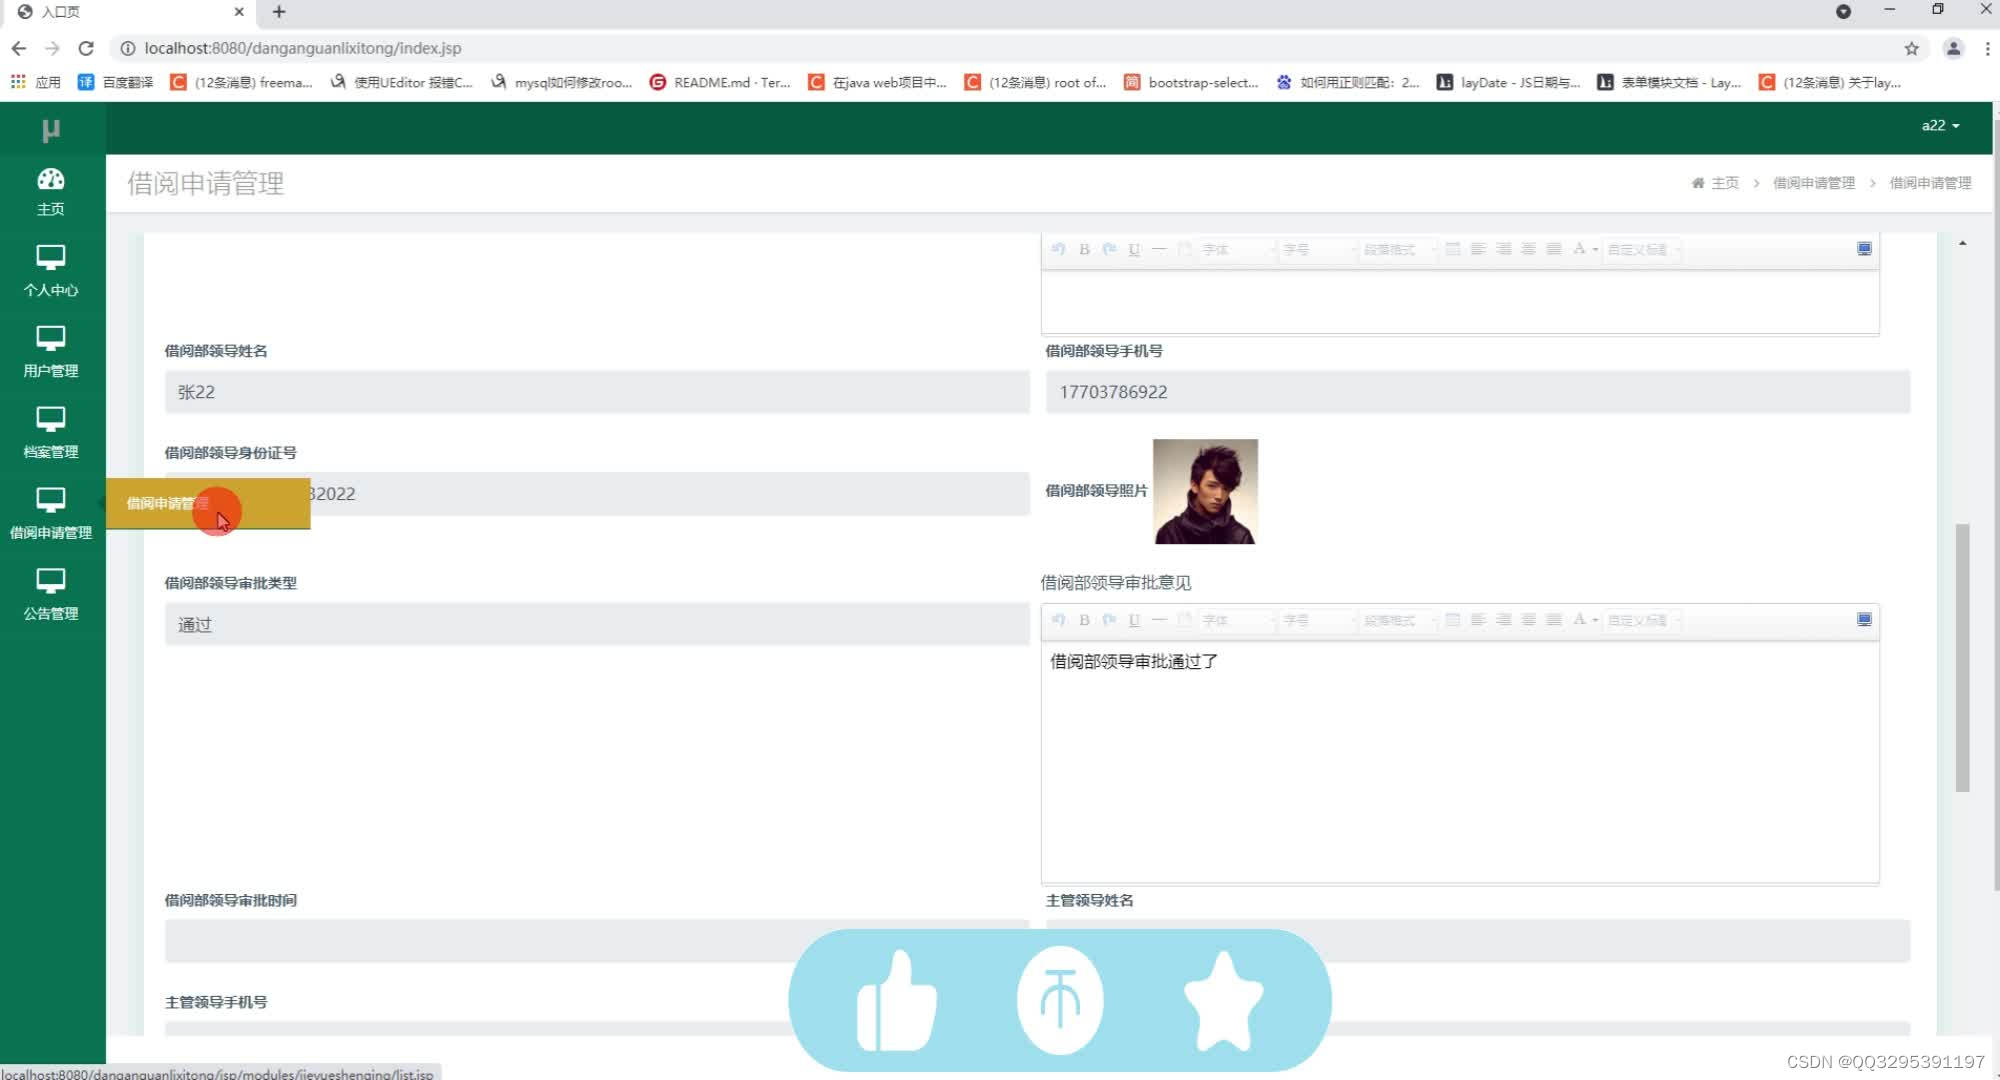Open 用户管理 in the sidebar
The width and height of the screenshot is (2000, 1080).
tap(51, 353)
